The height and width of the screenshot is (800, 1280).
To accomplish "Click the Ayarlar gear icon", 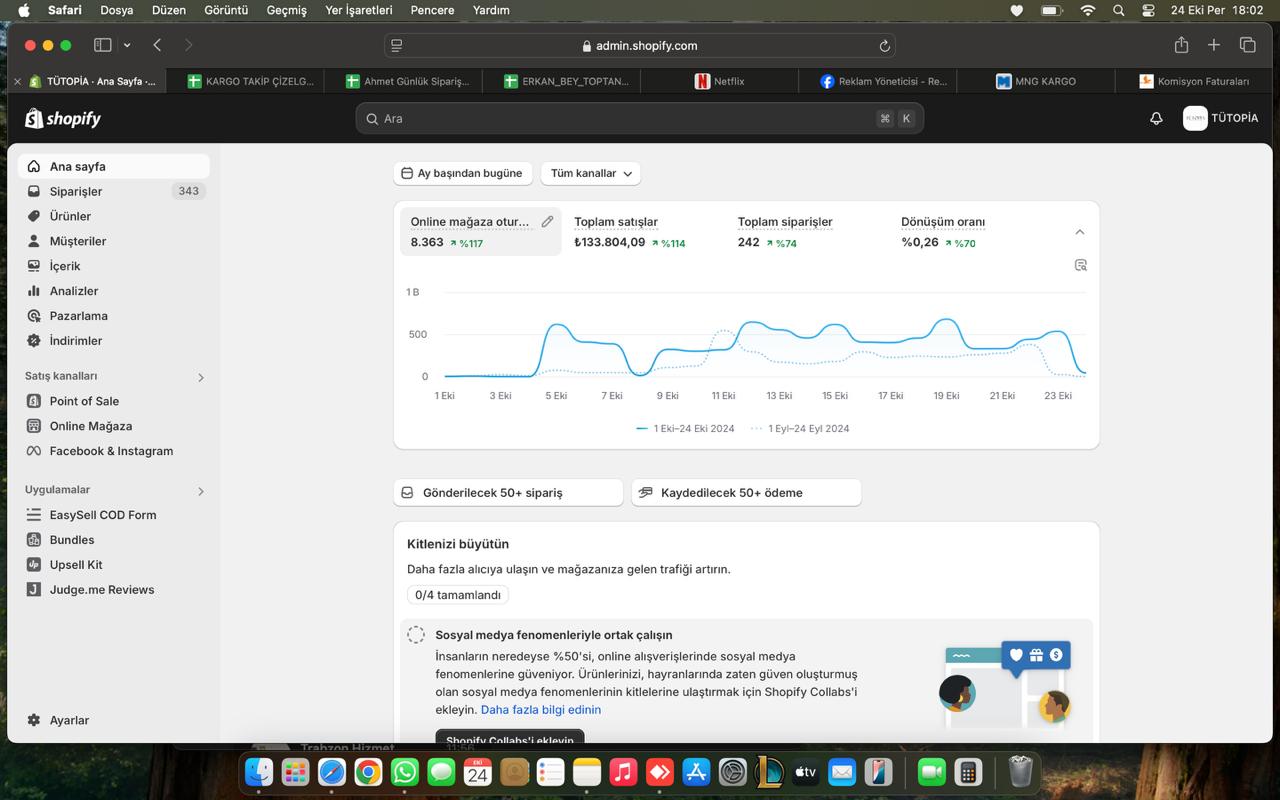I will click(x=34, y=720).
